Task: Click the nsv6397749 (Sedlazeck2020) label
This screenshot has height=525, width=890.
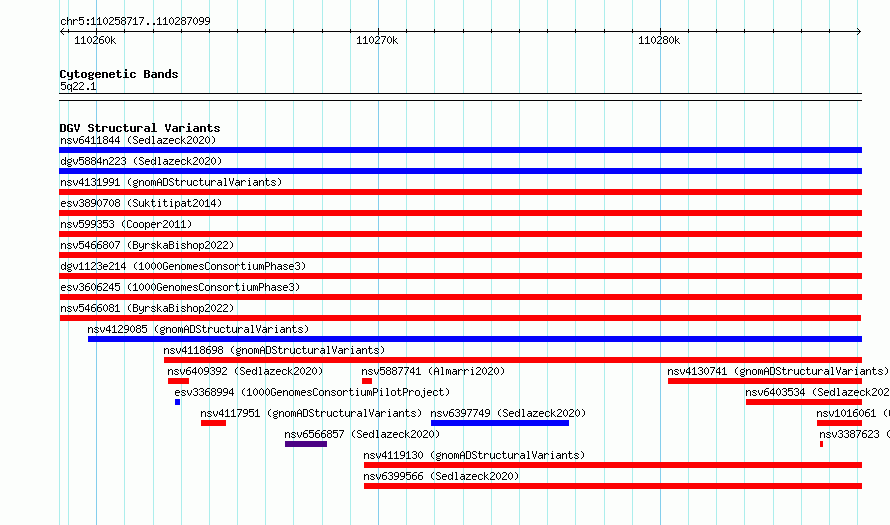Action: coord(508,413)
